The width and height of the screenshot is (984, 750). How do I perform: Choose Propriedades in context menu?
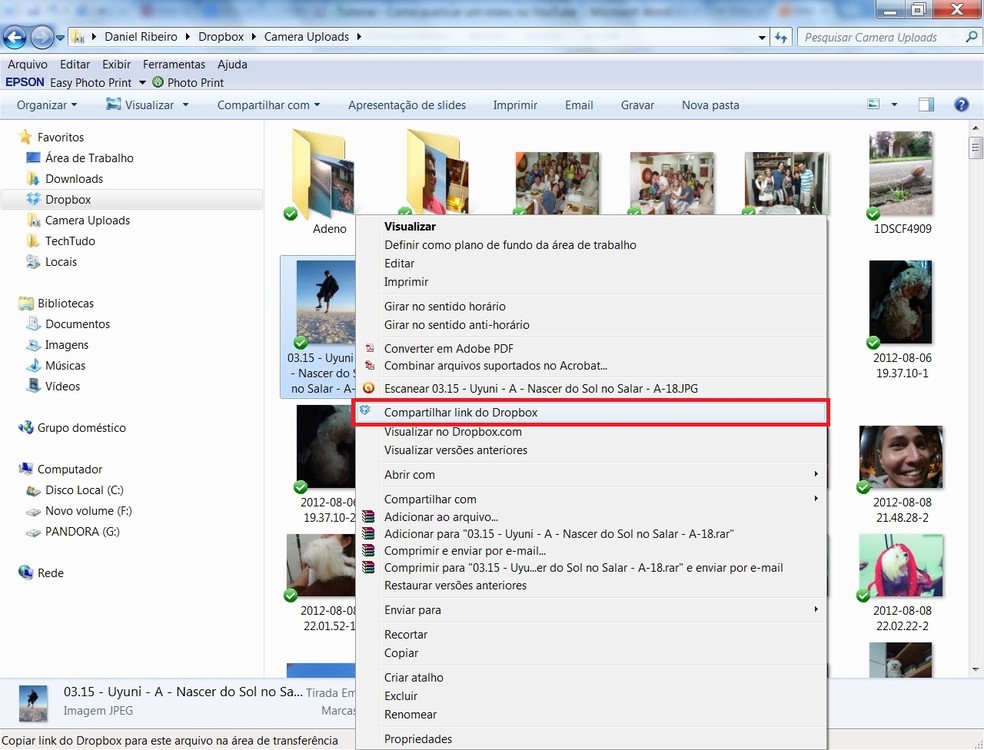(x=418, y=739)
